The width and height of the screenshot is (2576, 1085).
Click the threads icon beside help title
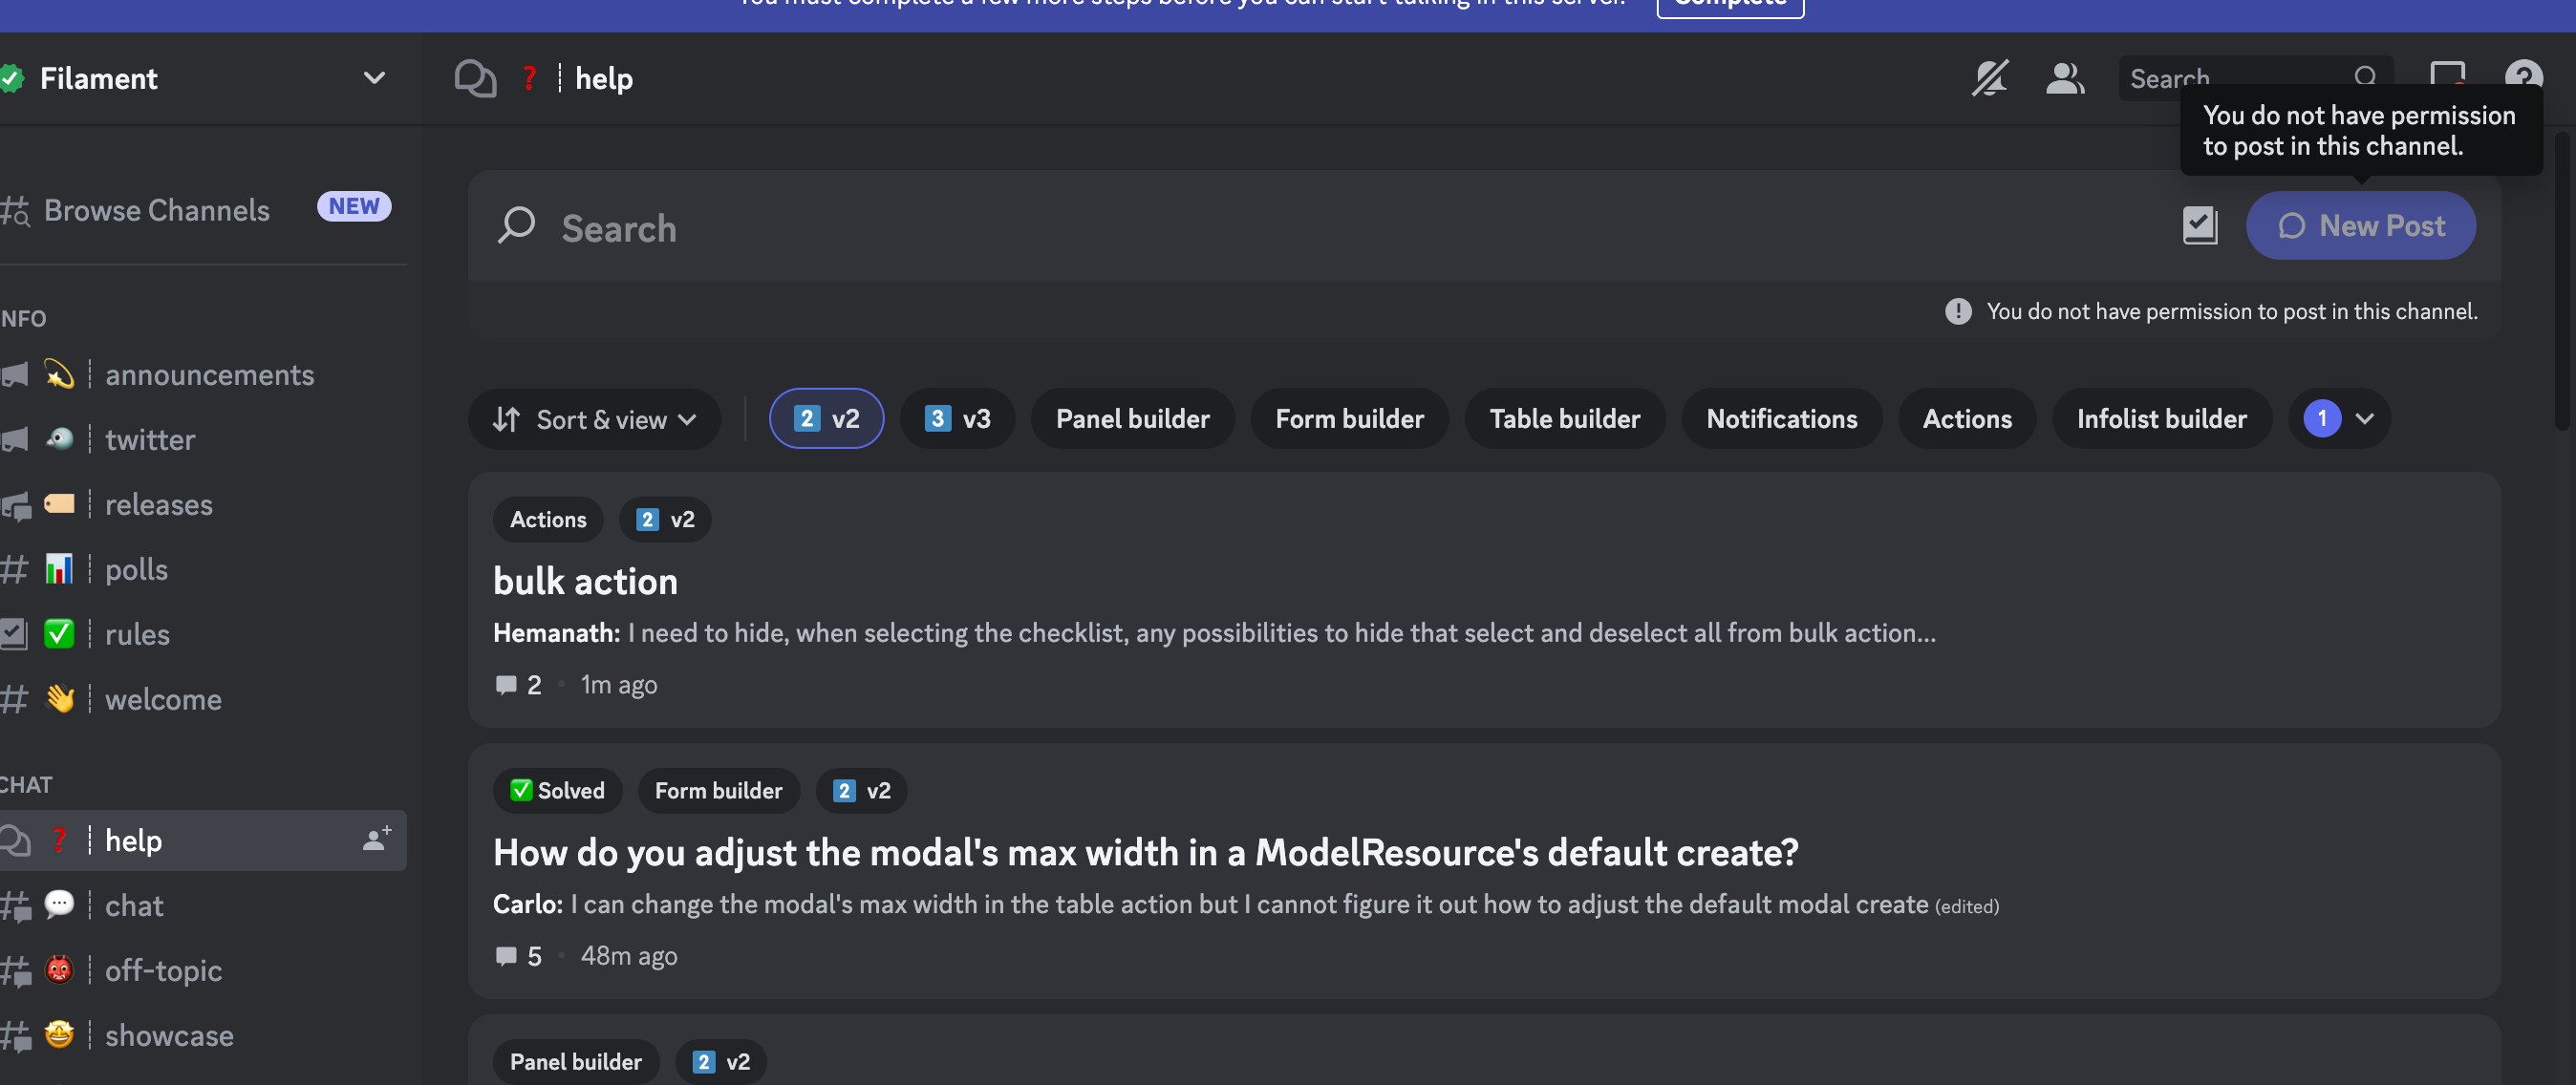point(475,78)
